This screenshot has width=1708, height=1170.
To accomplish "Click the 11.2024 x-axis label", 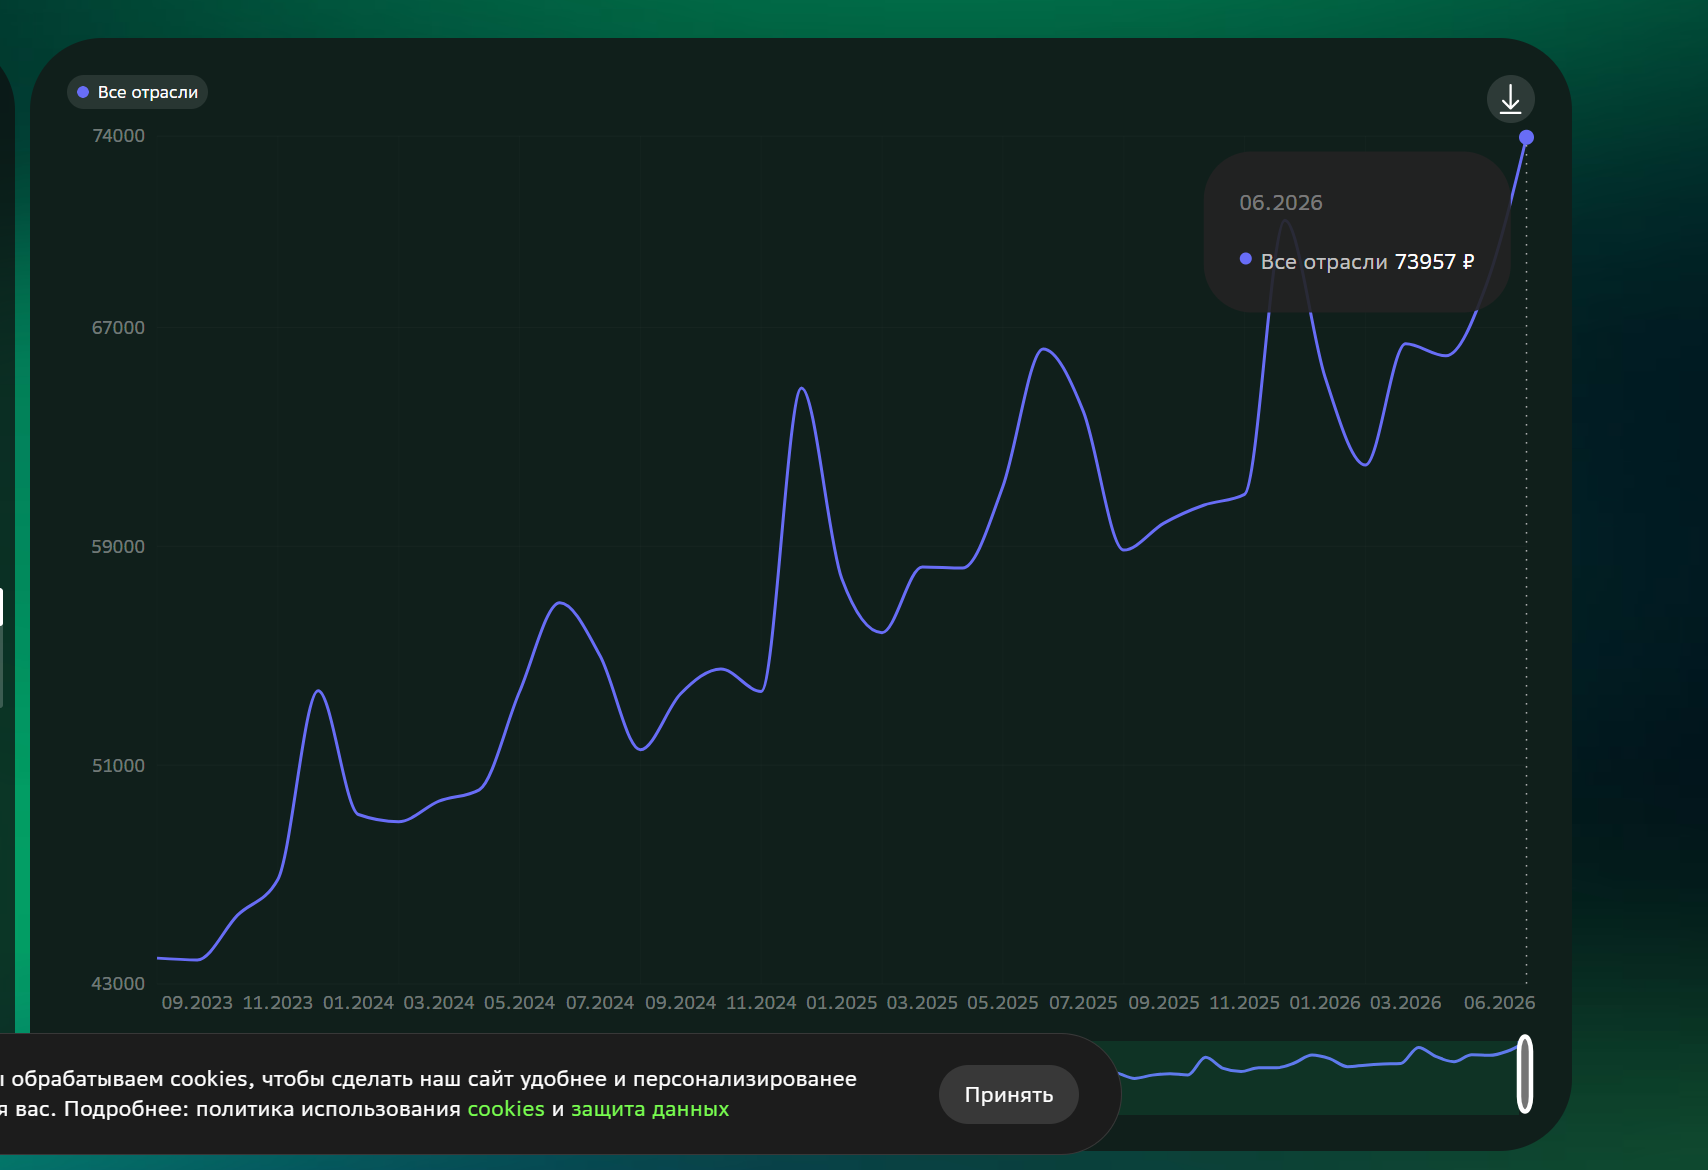I will 761,1002.
